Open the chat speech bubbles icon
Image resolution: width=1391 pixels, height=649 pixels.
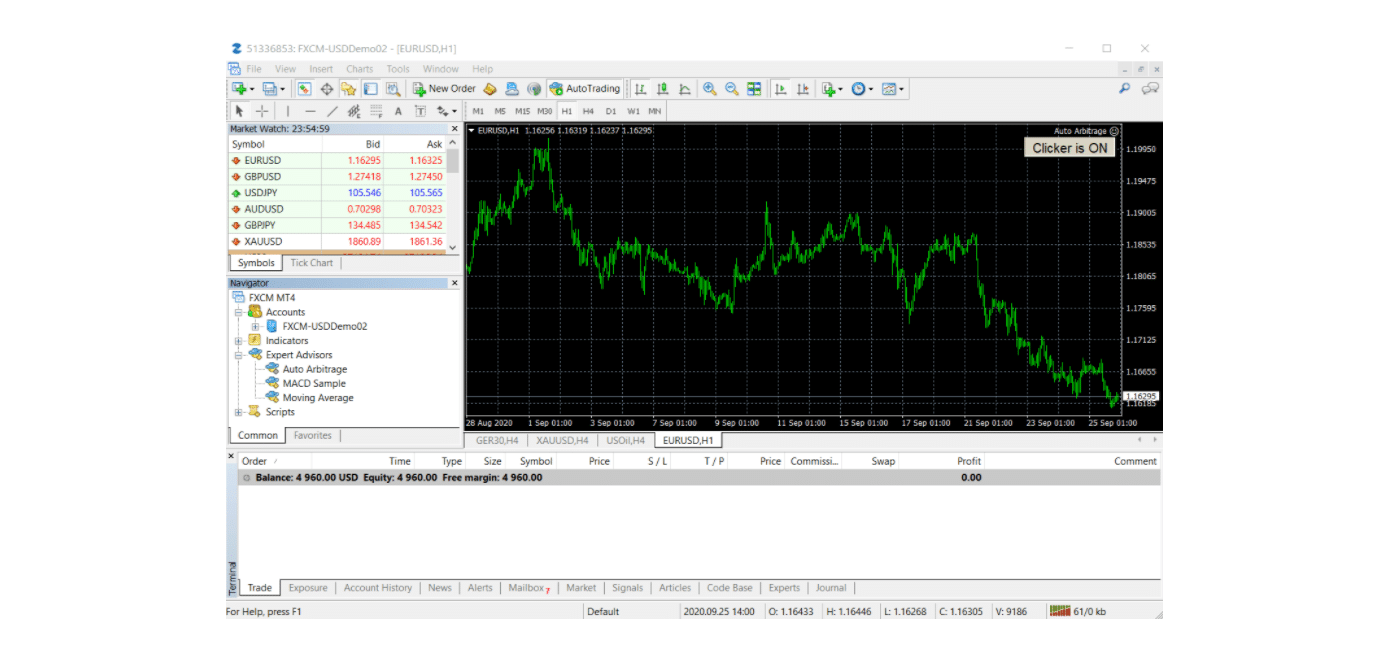pos(1150,89)
